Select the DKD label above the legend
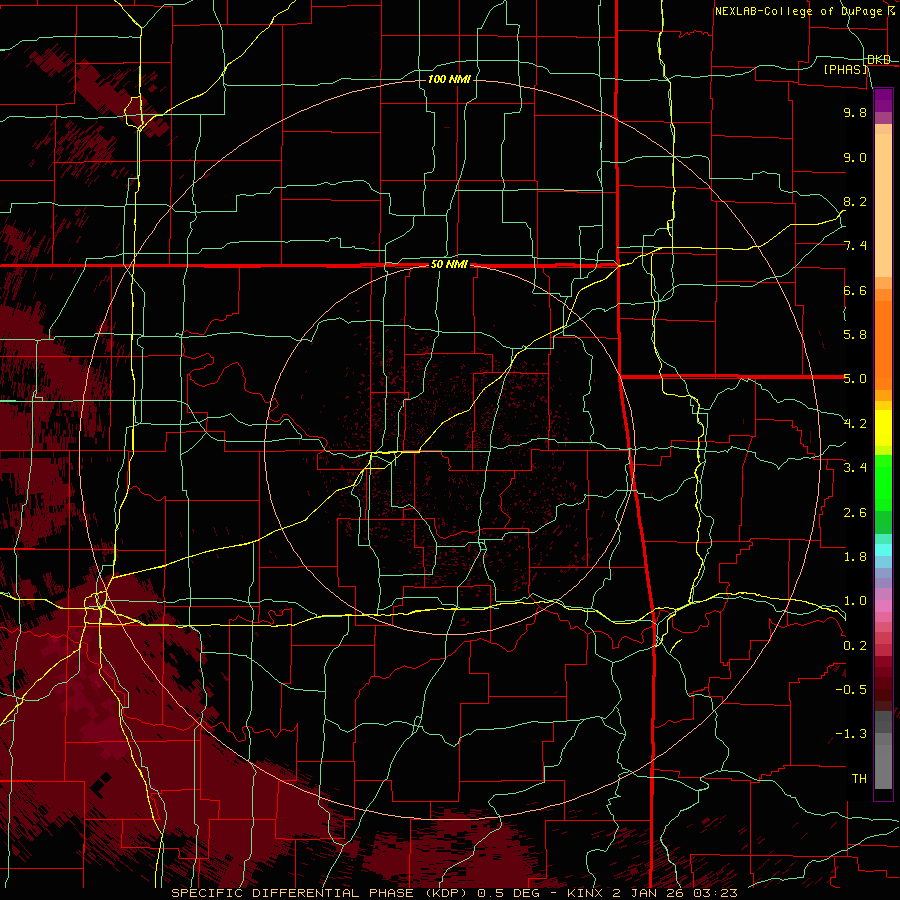 point(879,59)
